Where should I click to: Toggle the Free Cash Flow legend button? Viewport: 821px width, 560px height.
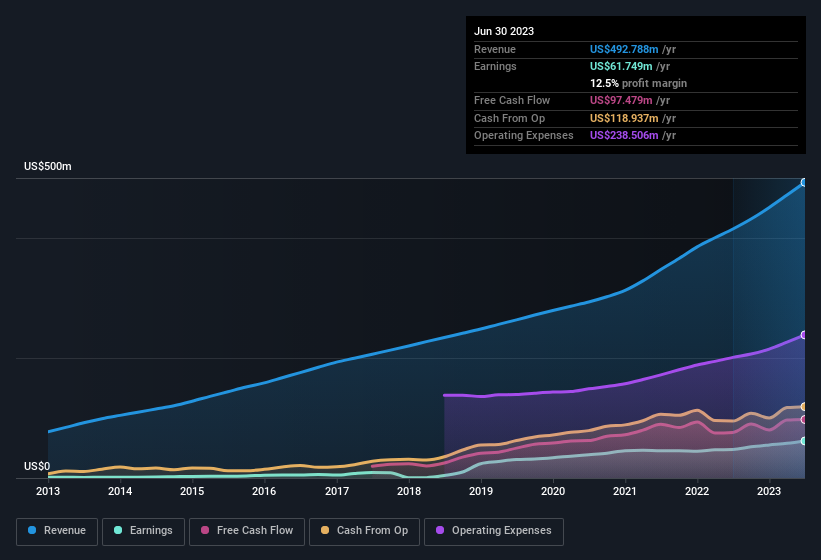click(x=247, y=531)
